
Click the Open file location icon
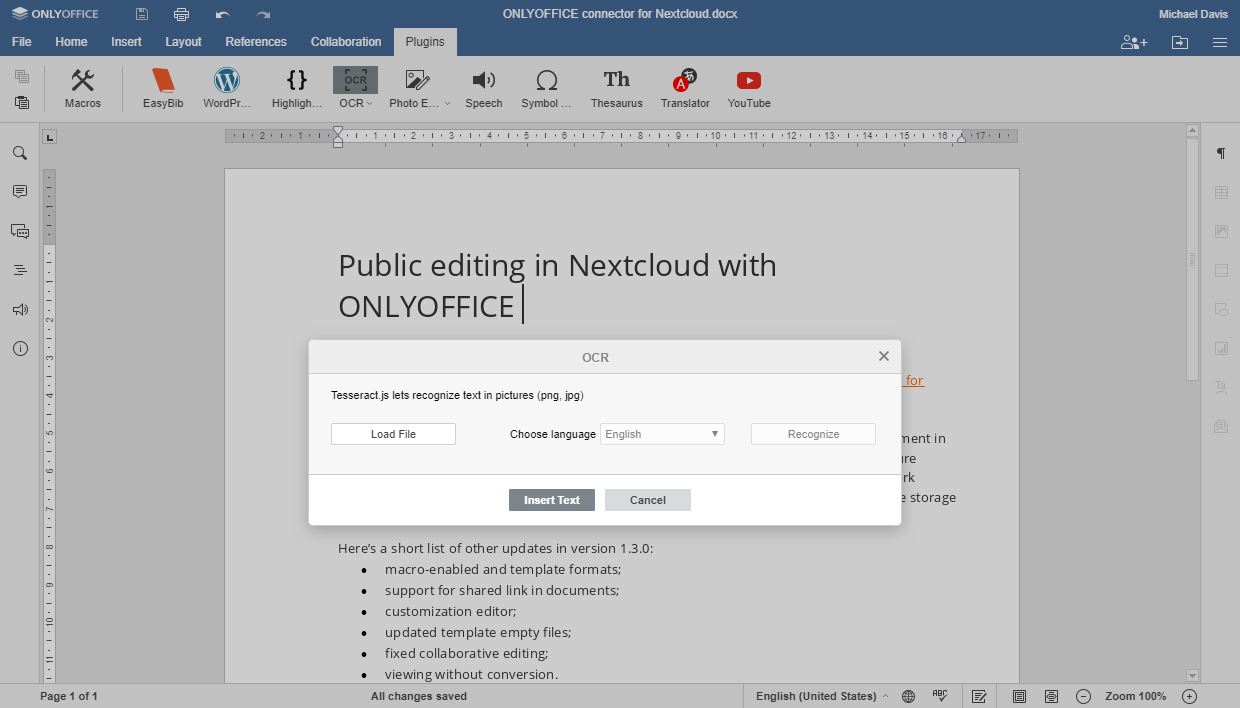[1180, 42]
